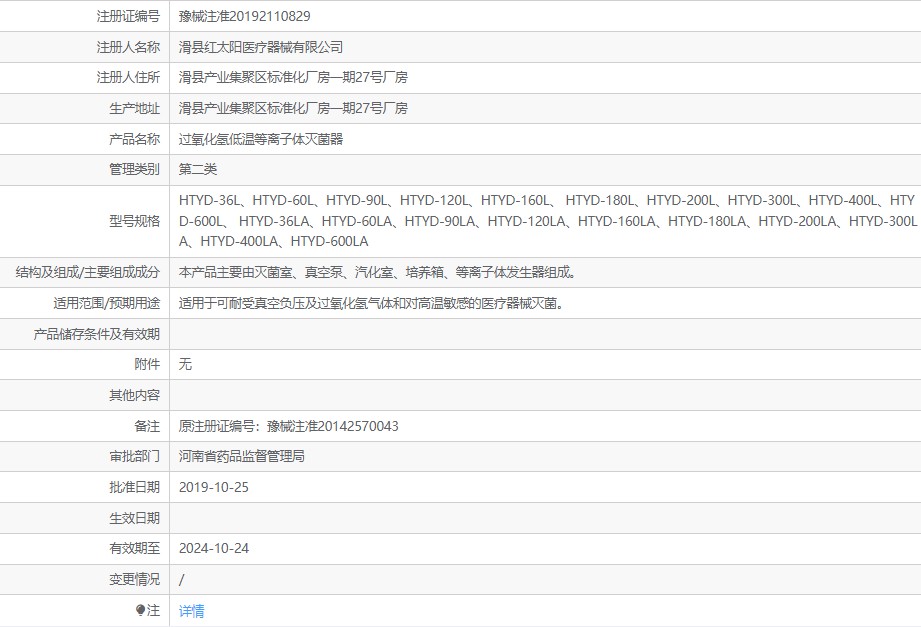Select approval date 2019-10-25

[214, 487]
